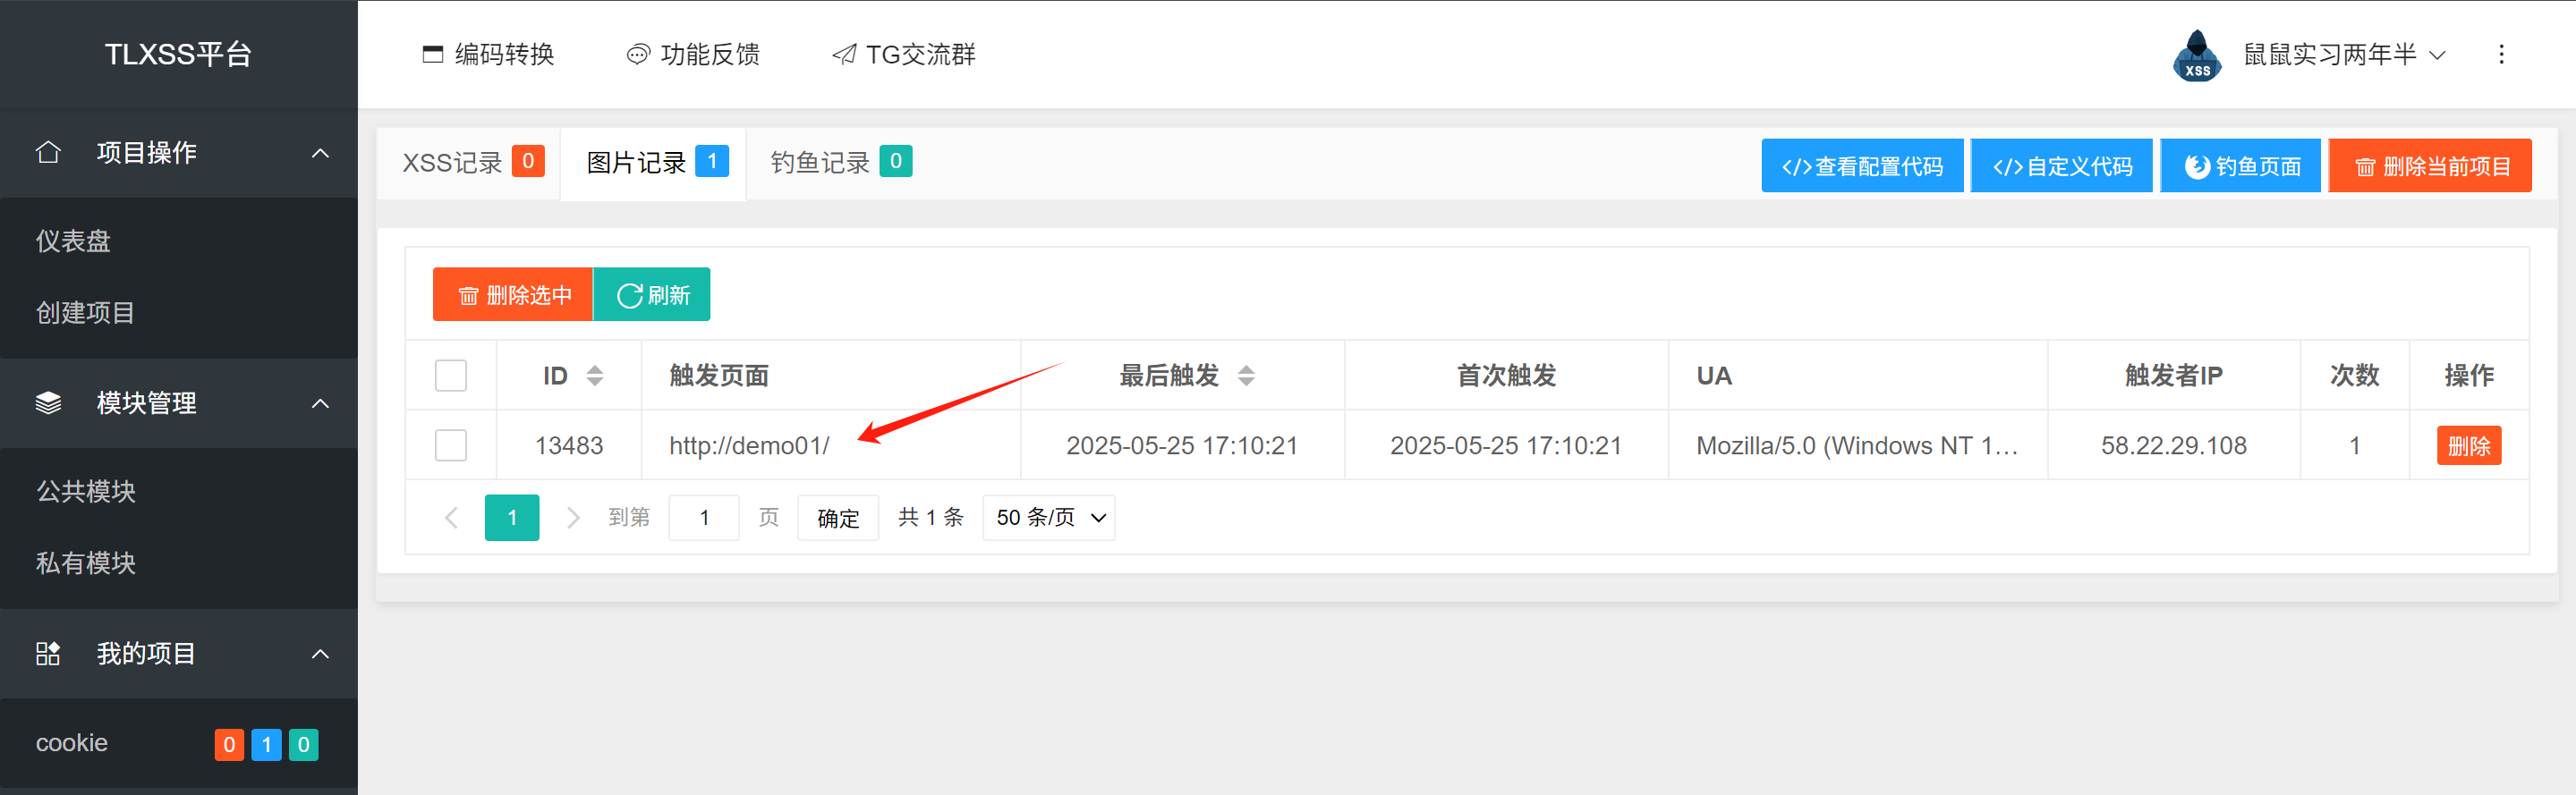Open the cookie project in sidebar
This screenshot has width=2576, height=795.
[72, 743]
